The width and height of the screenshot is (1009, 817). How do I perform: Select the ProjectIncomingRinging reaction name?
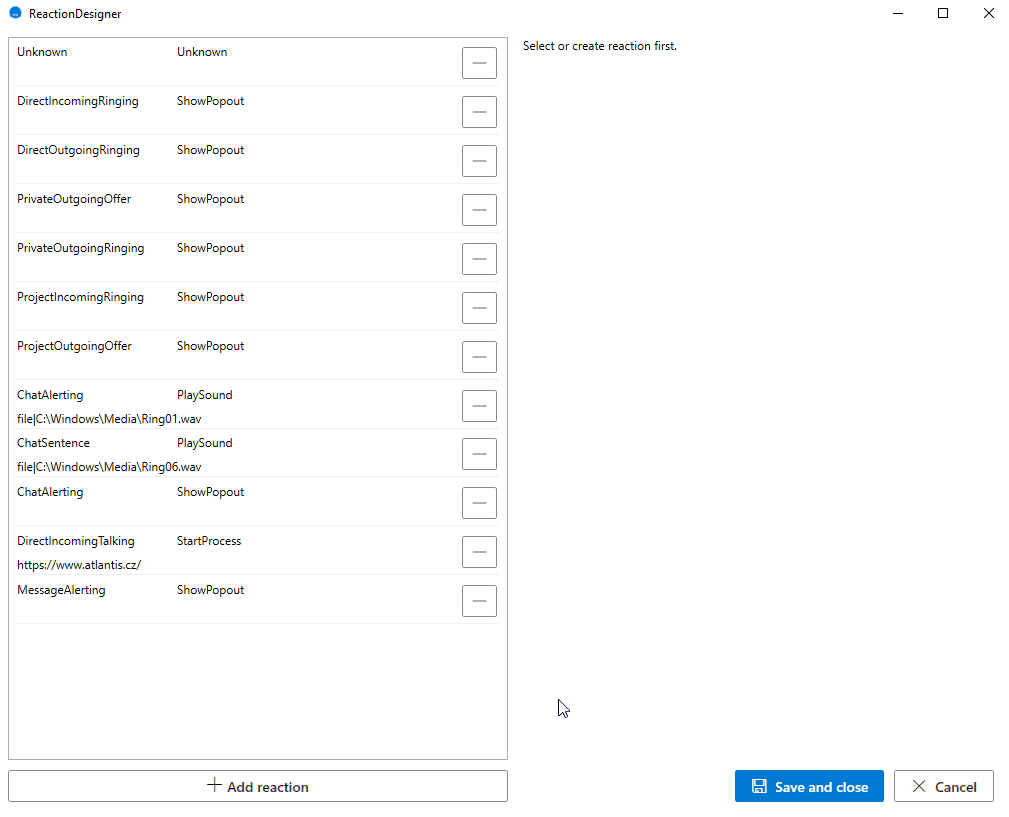pos(80,297)
